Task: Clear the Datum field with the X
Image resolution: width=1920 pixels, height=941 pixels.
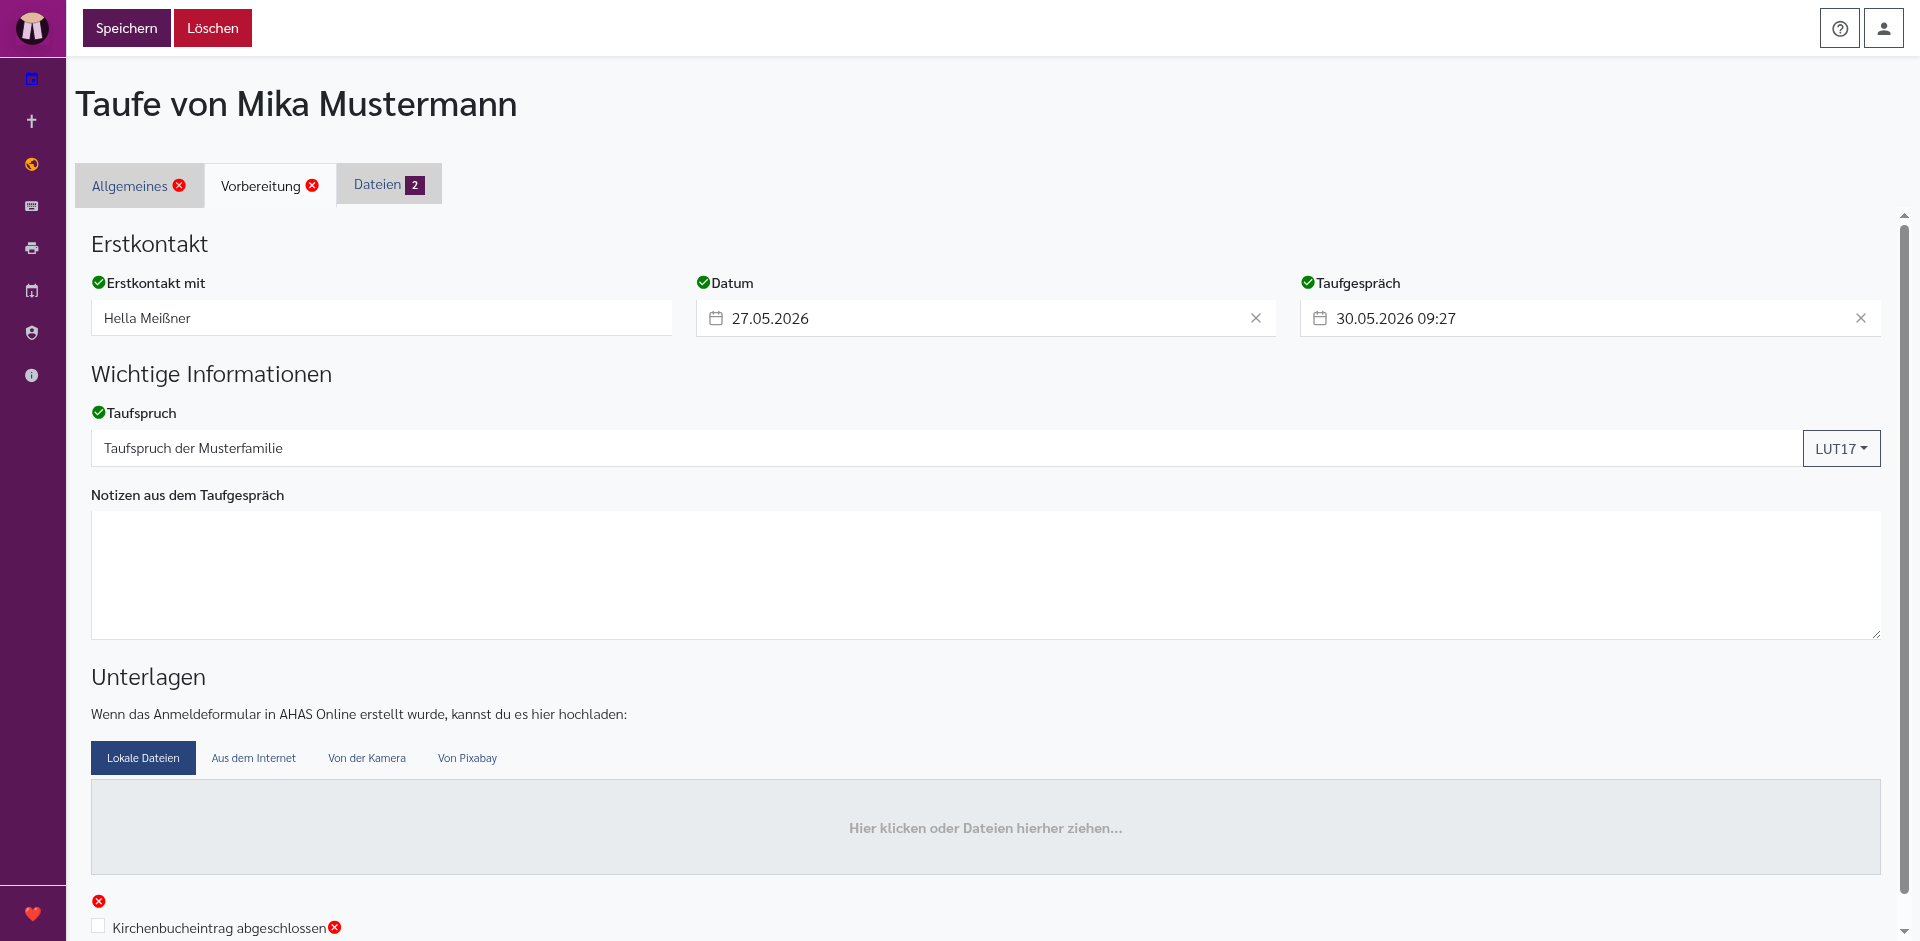Action: click(1256, 318)
